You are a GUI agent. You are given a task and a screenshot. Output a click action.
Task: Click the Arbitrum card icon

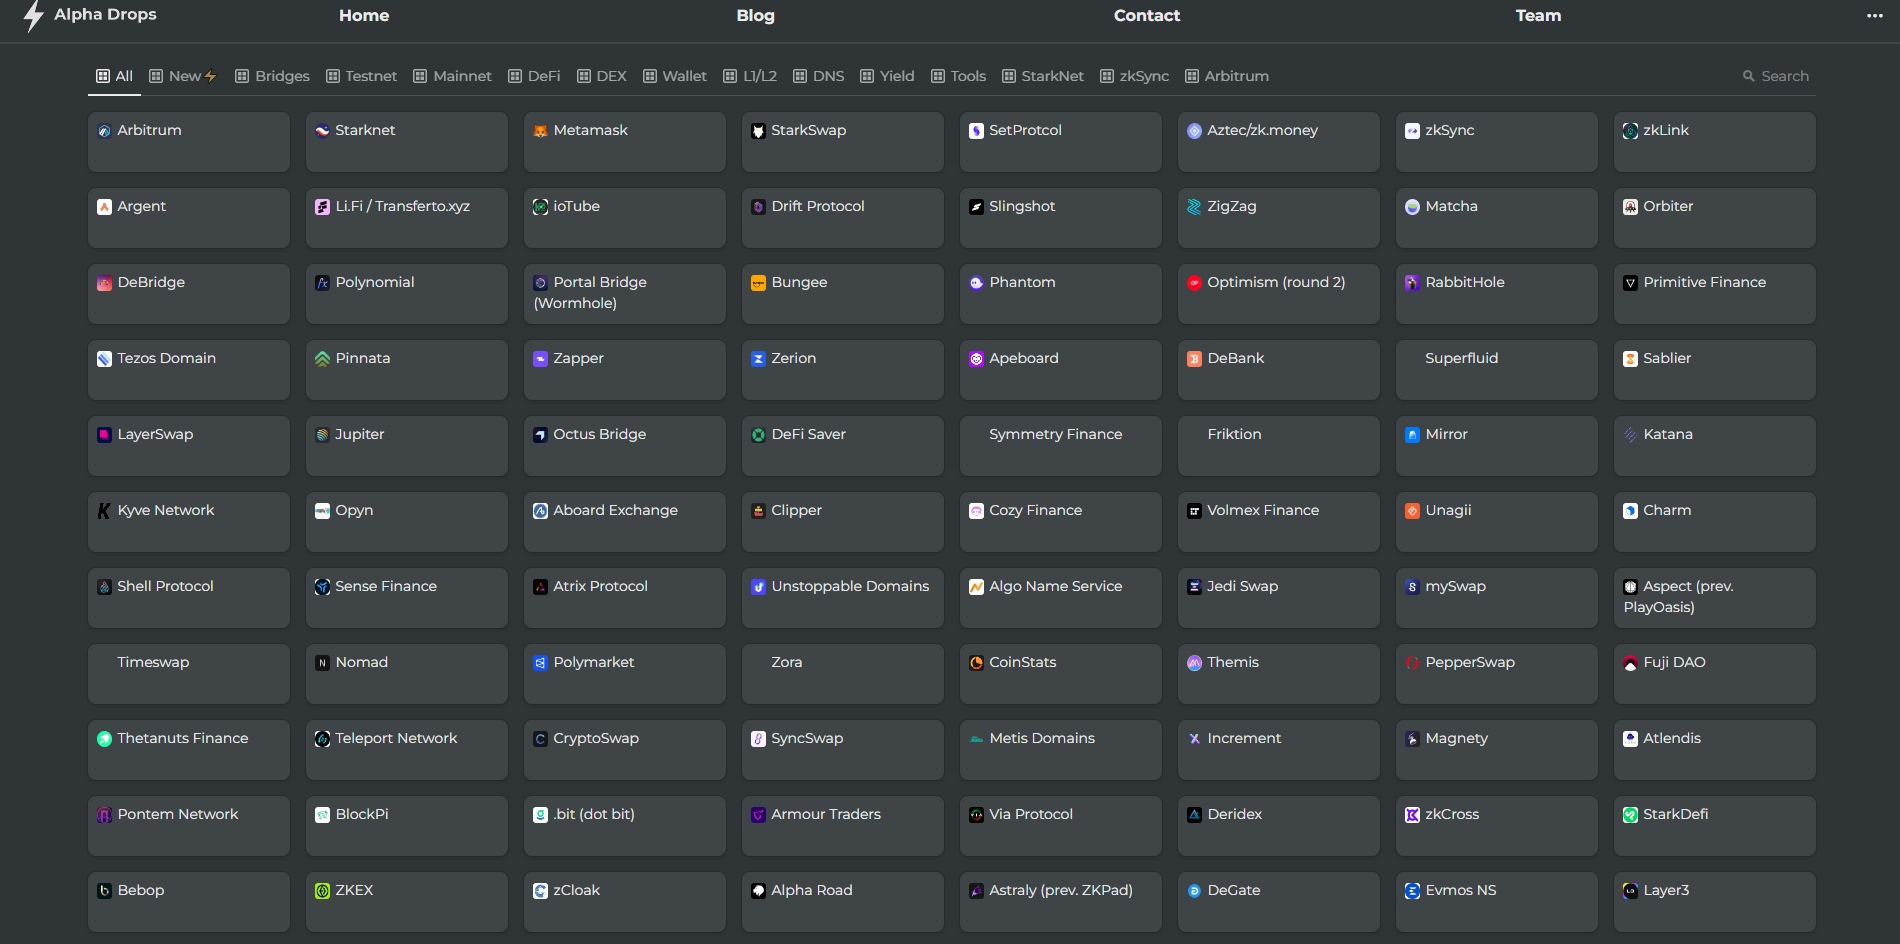coord(104,131)
